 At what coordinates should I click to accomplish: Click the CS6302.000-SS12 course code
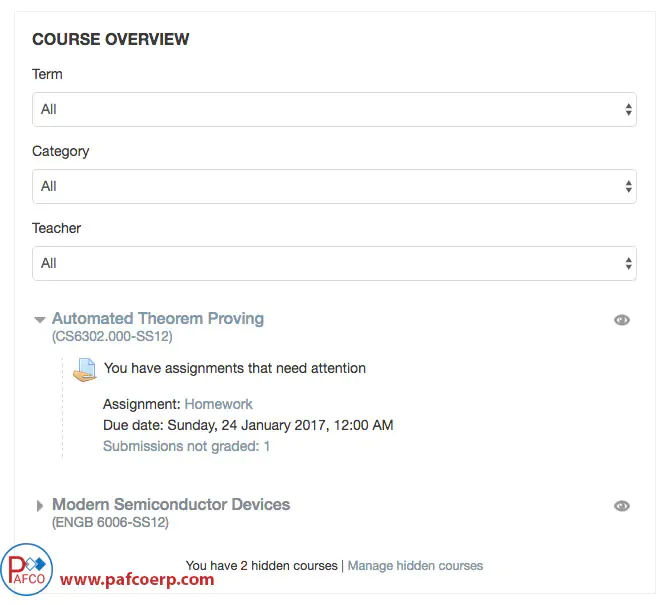coord(112,337)
